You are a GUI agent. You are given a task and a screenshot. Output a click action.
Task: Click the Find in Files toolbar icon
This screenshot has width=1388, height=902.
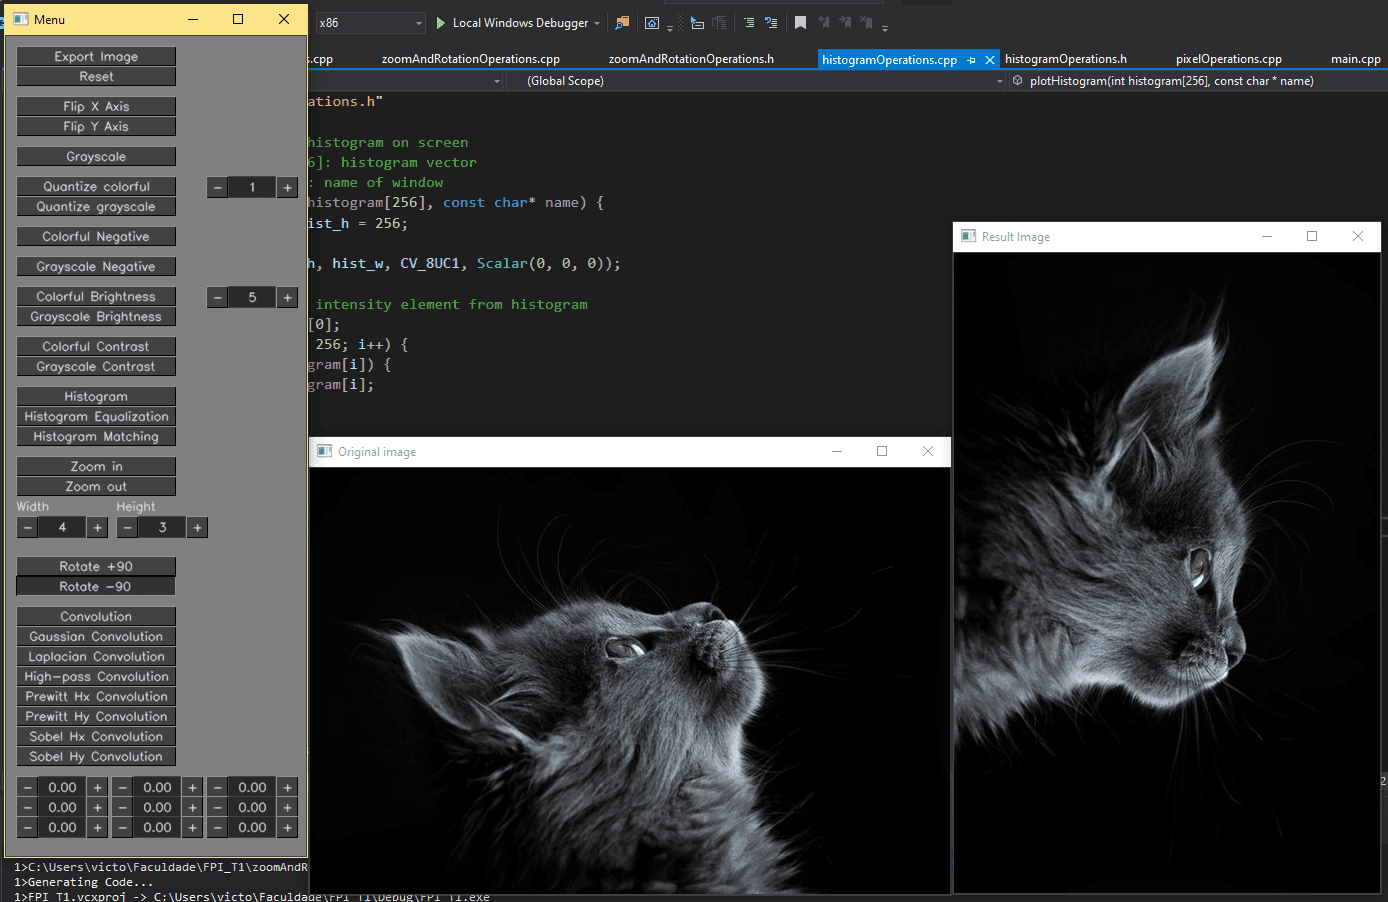pyautogui.click(x=622, y=22)
